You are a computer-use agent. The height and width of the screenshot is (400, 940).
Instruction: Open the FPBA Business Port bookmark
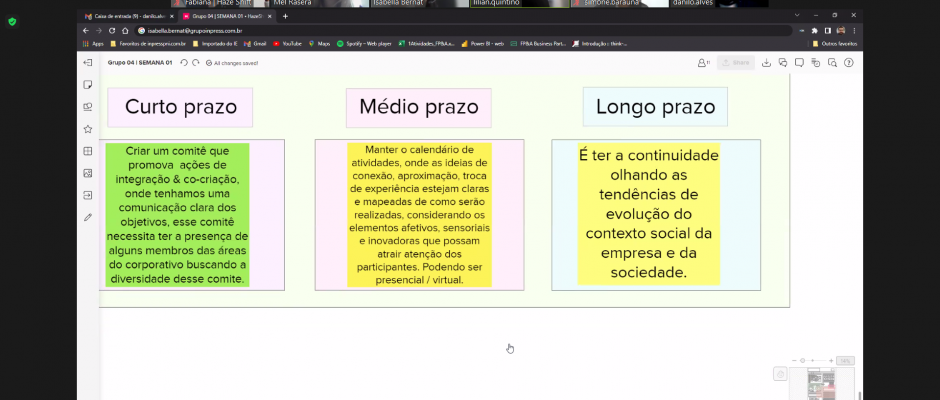pos(538,44)
